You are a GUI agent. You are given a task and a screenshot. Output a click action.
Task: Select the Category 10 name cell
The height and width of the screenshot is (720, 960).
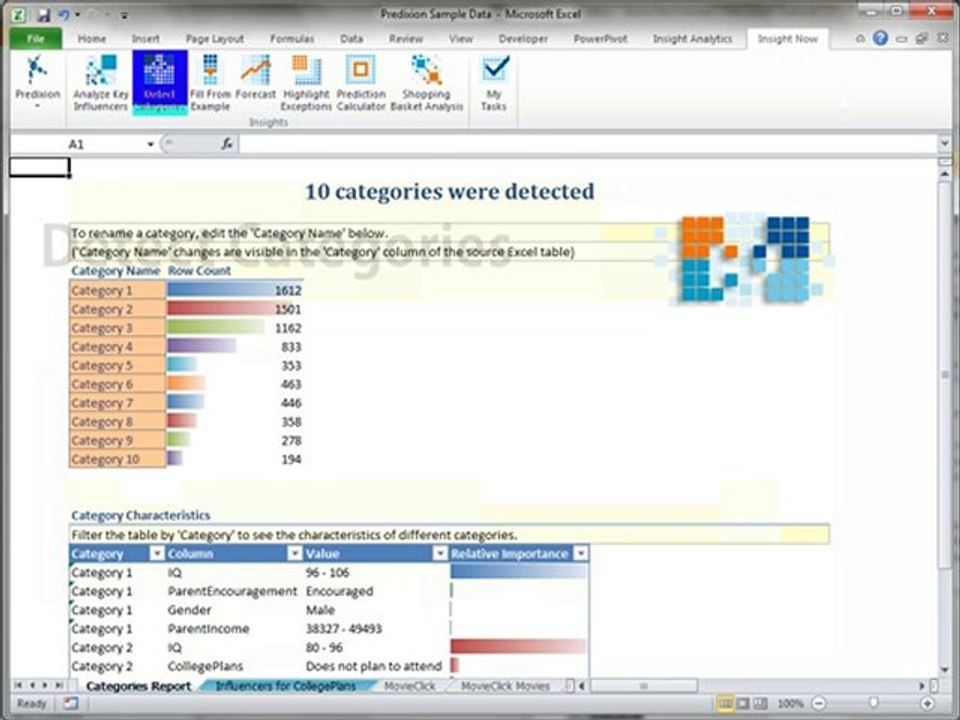click(x=118, y=459)
